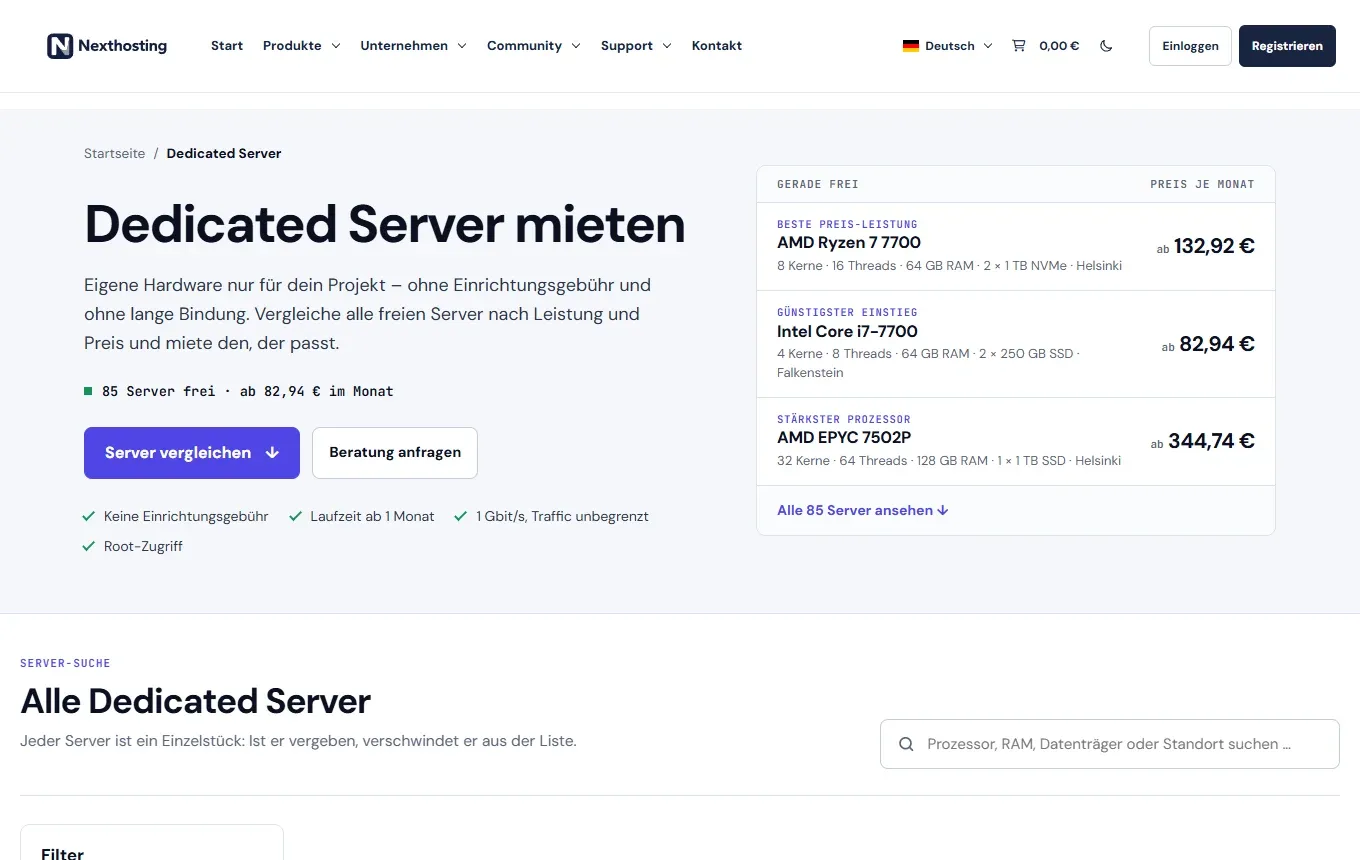Click the 82,94 € price in Intel row
Image resolution: width=1360 pixels, height=860 pixels.
click(x=1217, y=344)
